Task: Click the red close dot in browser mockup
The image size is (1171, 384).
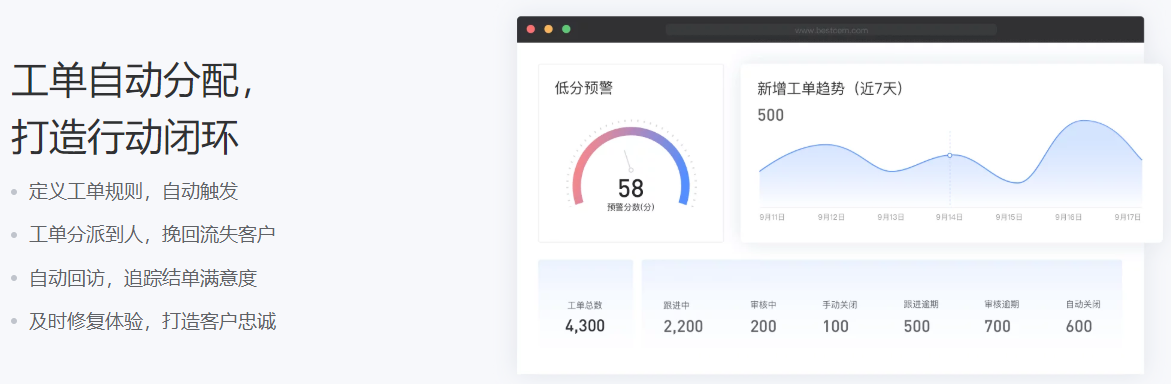Action: coord(531,29)
